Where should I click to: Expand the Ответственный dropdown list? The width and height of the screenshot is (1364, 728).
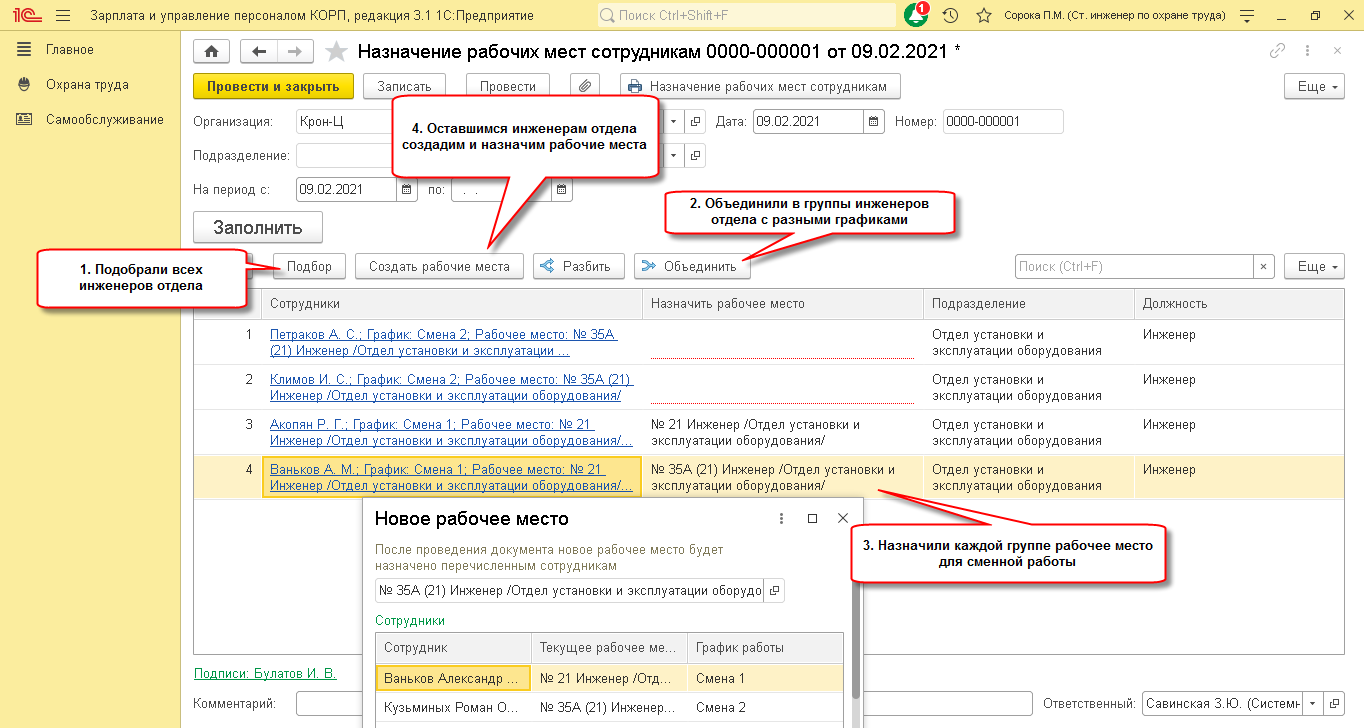click(x=1312, y=703)
